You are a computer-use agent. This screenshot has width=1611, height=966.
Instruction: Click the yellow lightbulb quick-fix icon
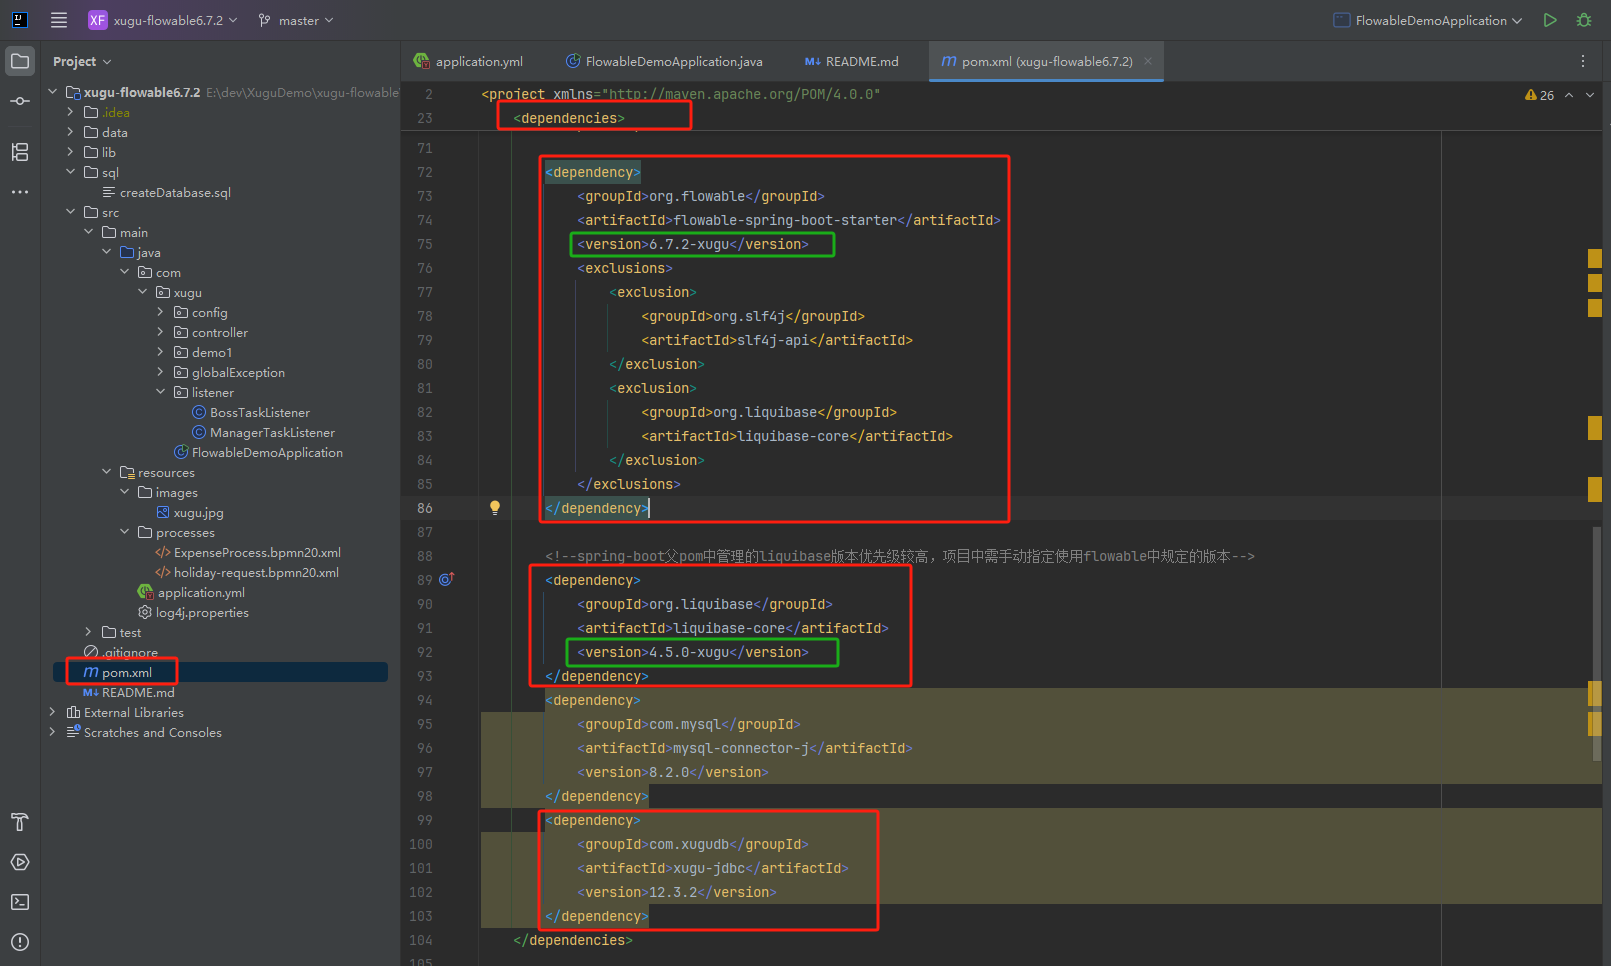point(494,508)
